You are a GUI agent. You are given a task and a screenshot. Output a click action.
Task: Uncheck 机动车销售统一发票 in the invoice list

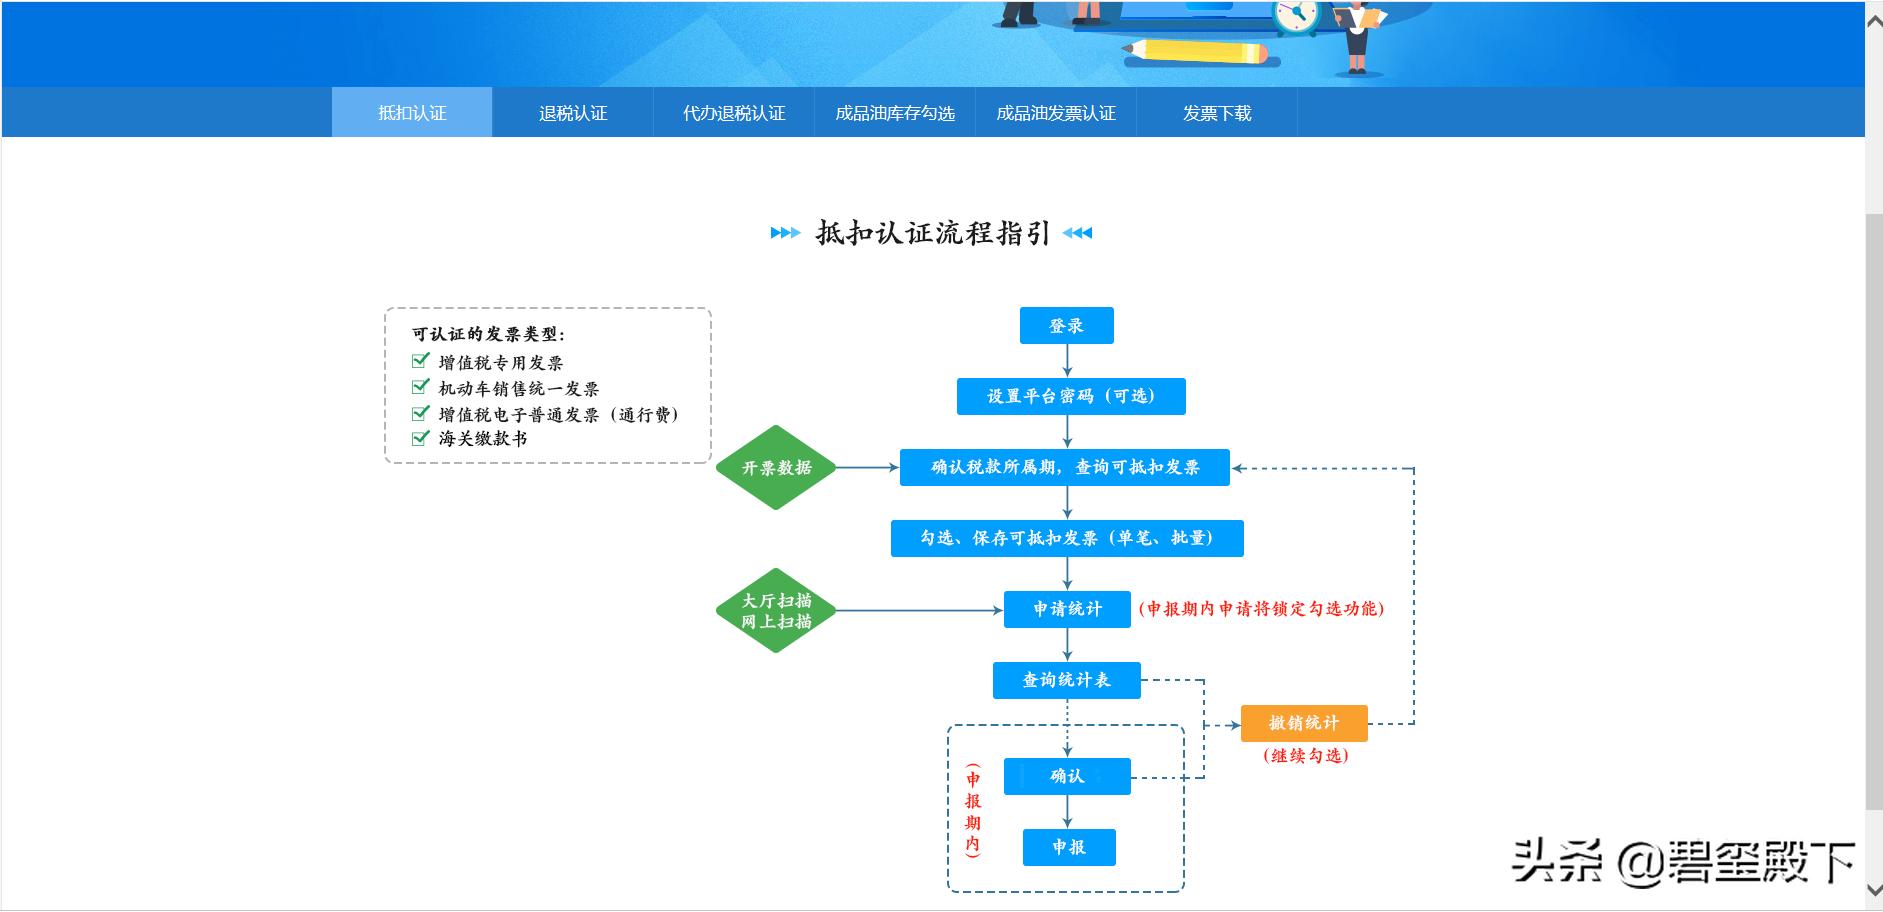coord(418,388)
